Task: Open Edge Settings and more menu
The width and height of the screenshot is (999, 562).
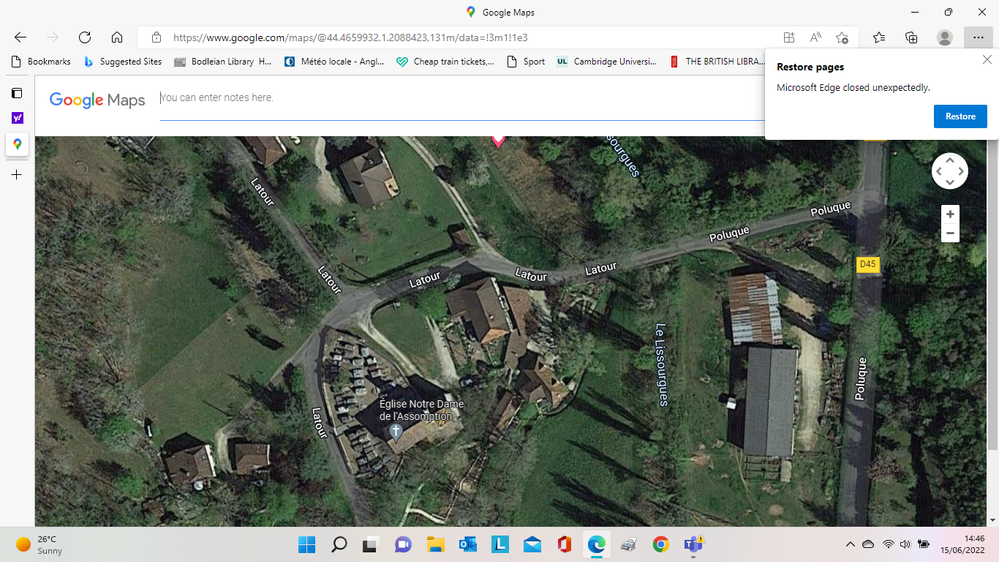Action: pyautogui.click(x=978, y=38)
